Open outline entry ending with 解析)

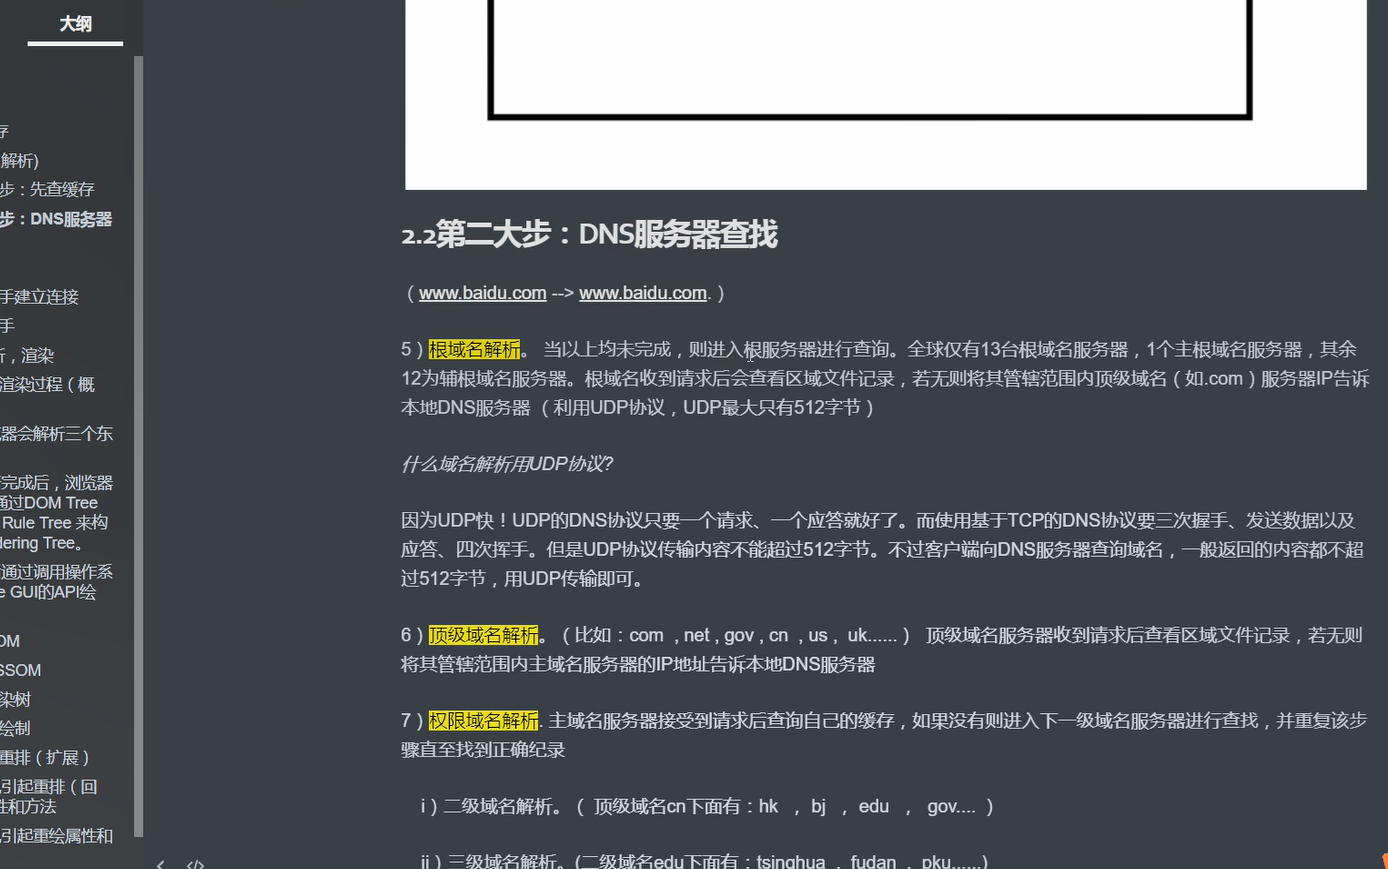(19, 160)
